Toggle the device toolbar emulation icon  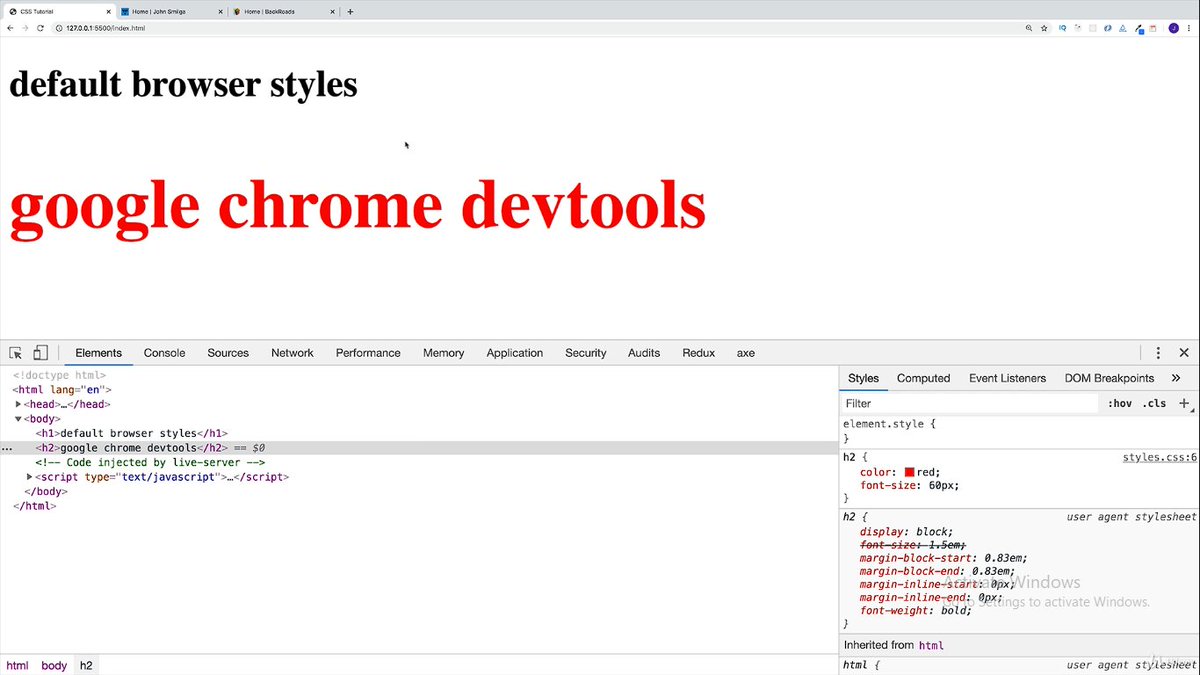pyautogui.click(x=40, y=353)
